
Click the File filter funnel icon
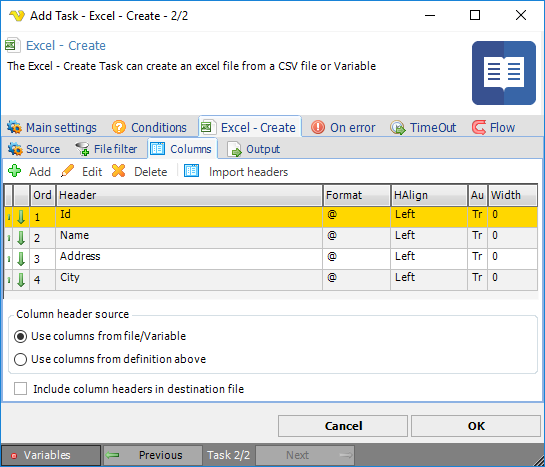[82, 149]
